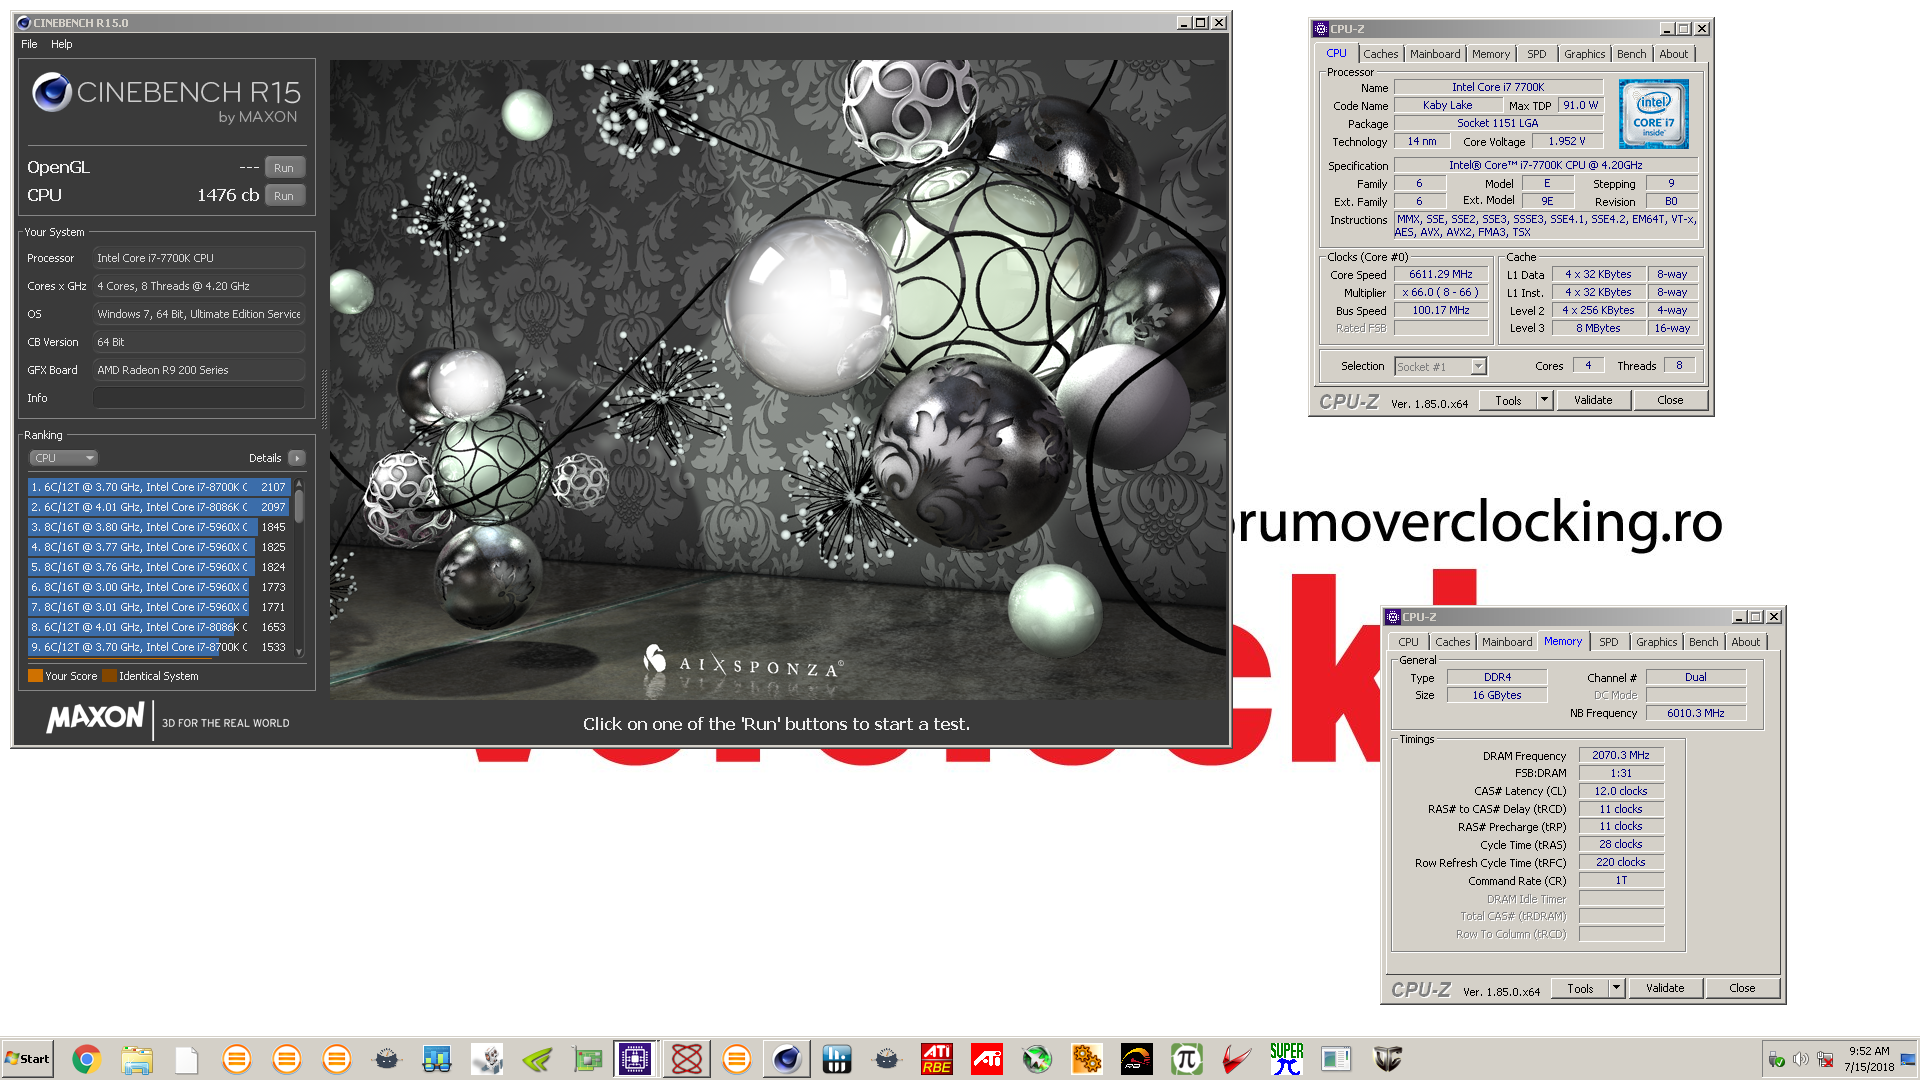The height and width of the screenshot is (1080, 1920).
Task: Expand ranking Details arrow in Cinebench
Action: pos(296,458)
